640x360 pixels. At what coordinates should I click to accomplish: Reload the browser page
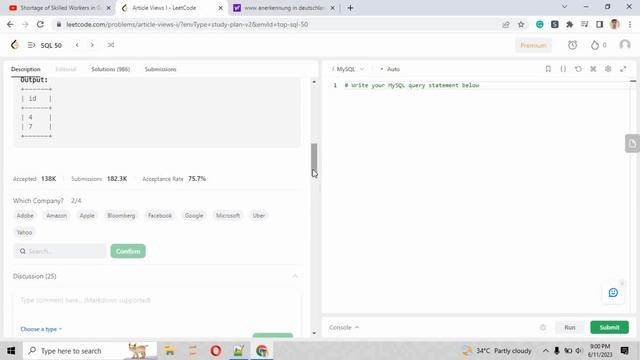[x=40, y=24]
